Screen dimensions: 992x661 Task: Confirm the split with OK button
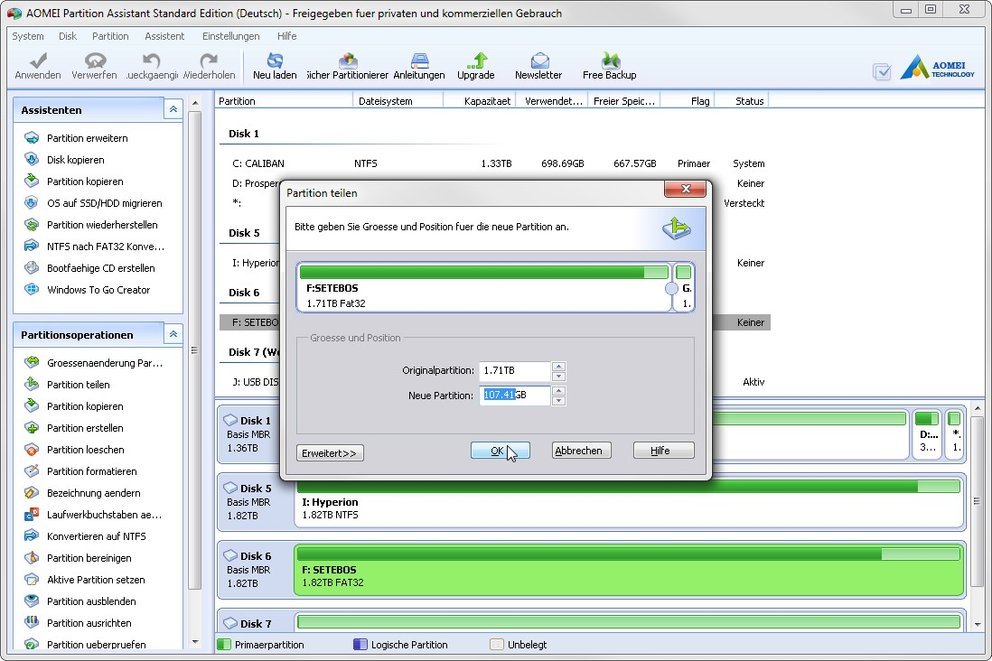point(500,450)
